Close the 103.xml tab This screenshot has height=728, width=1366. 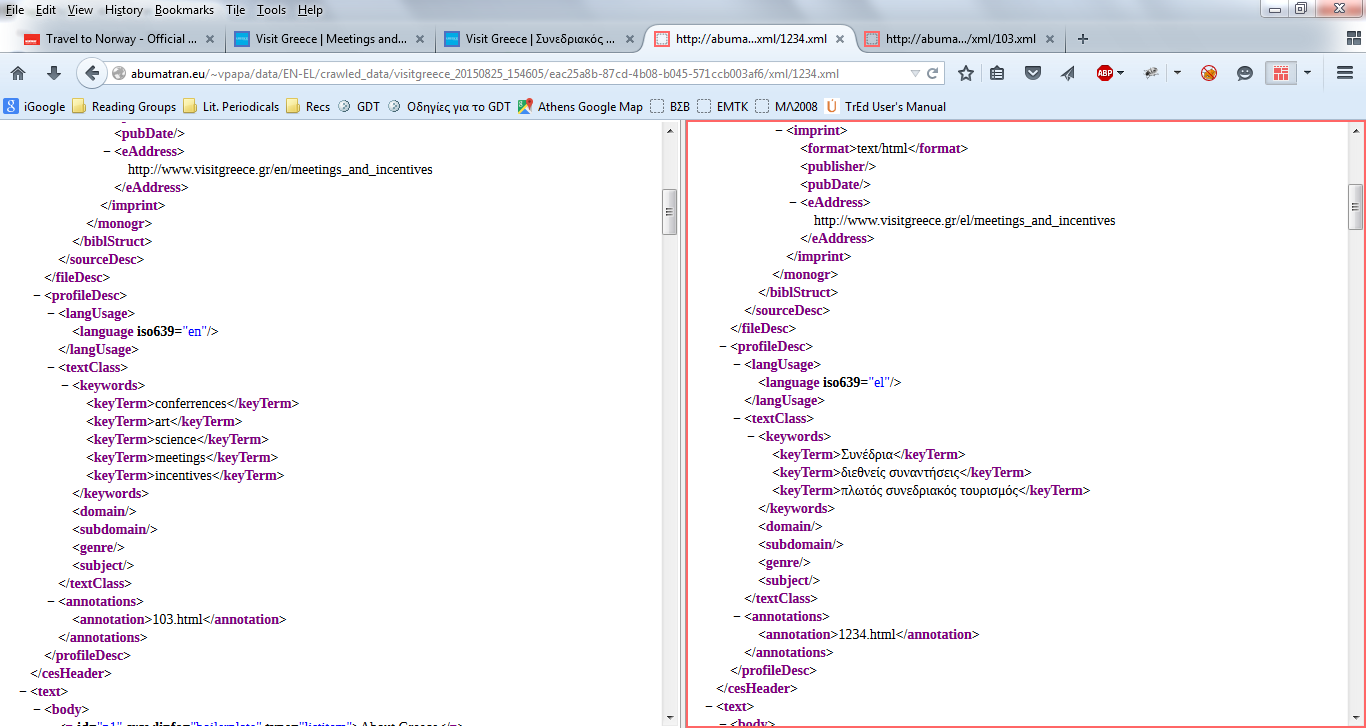tap(1050, 39)
